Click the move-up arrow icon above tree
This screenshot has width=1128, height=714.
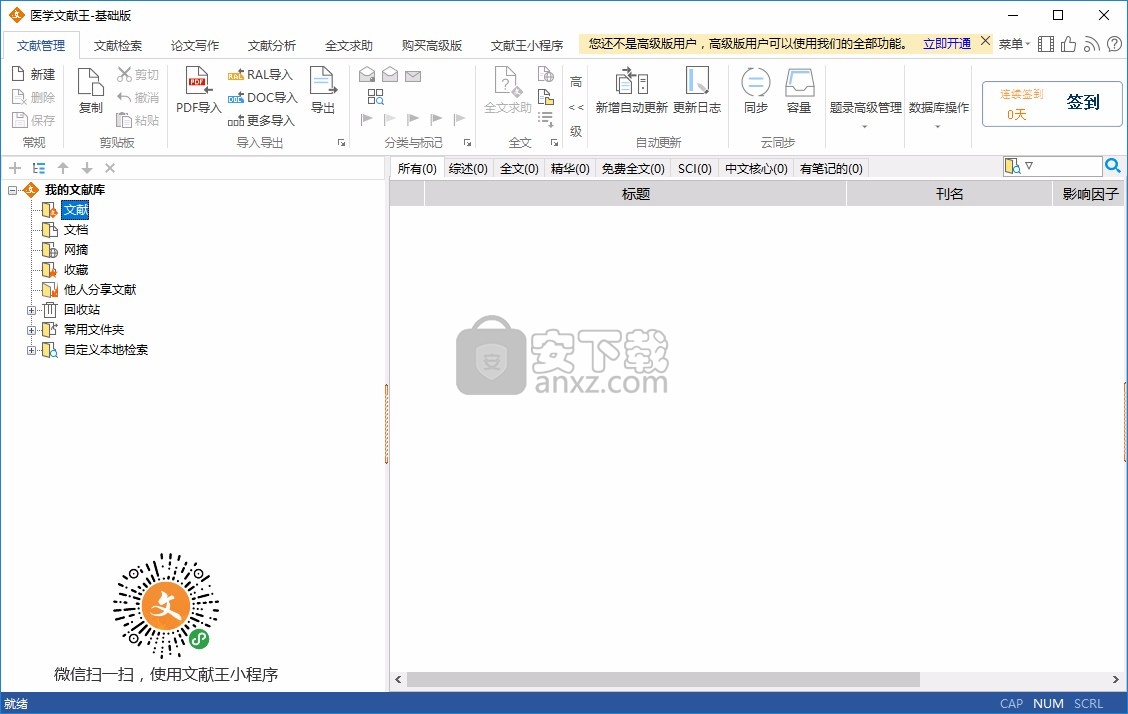63,168
